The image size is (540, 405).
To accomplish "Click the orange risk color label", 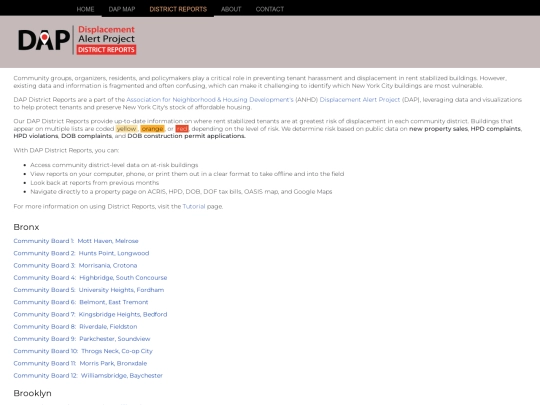I will [152, 128].
